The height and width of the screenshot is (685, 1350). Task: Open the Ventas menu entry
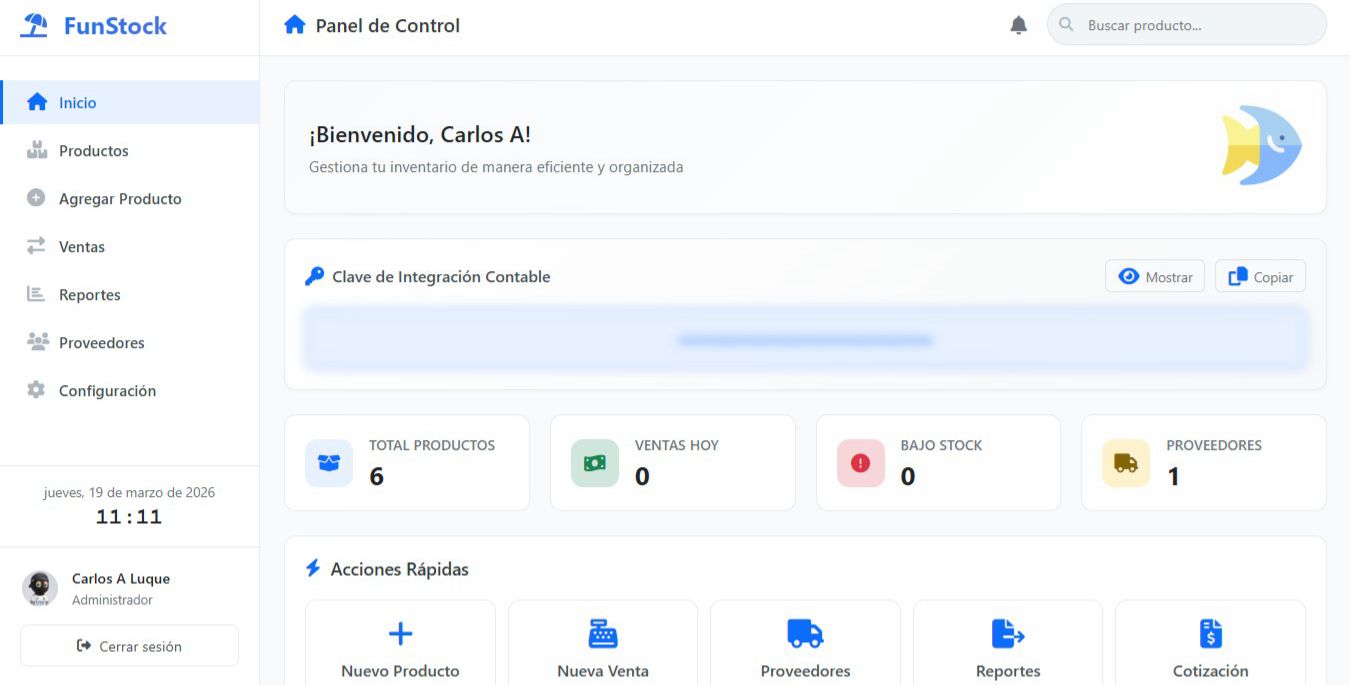coord(81,246)
